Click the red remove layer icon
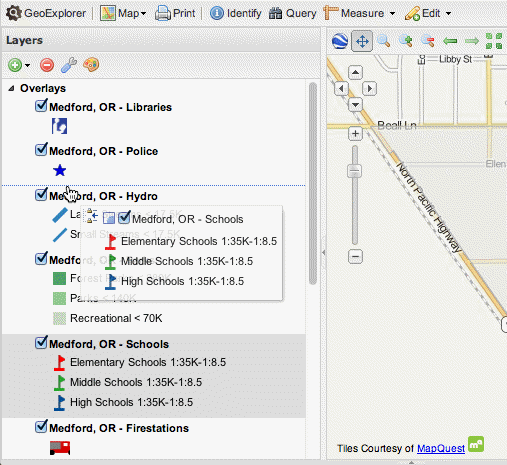This screenshot has height=465, width=507. pos(47,65)
